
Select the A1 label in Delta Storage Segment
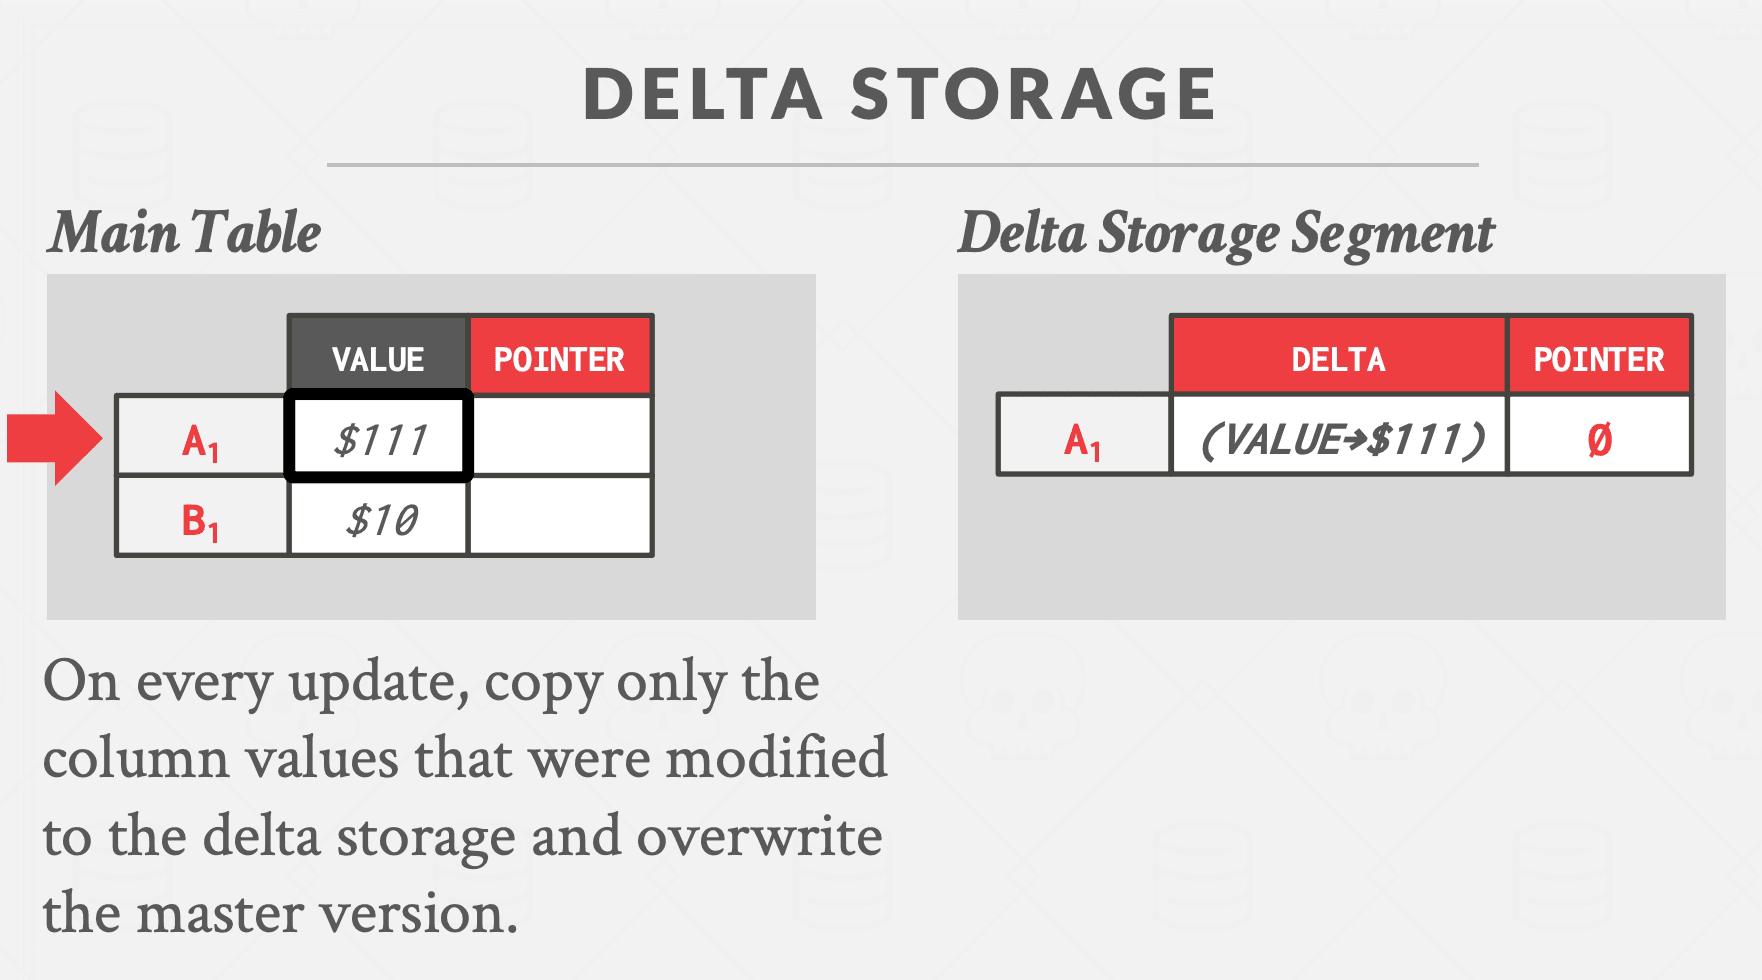[1083, 439]
